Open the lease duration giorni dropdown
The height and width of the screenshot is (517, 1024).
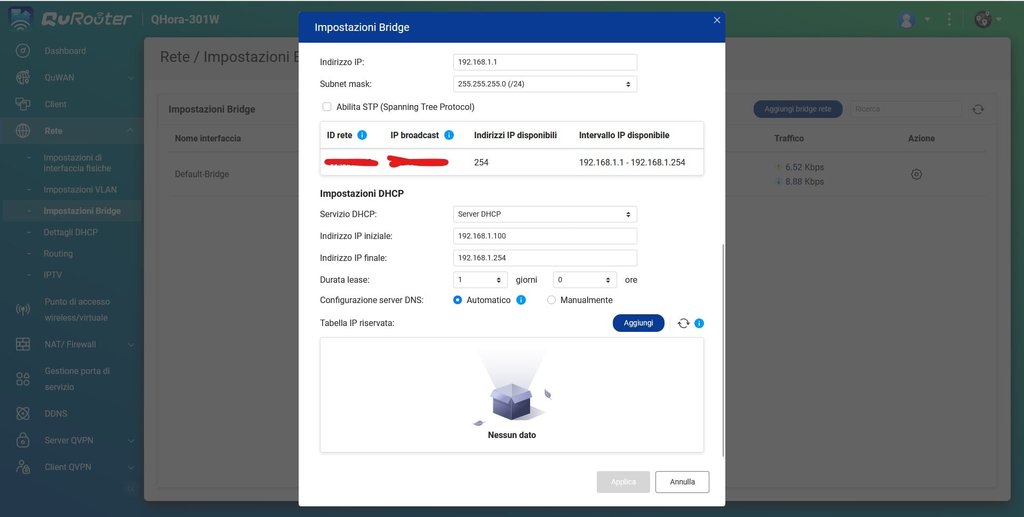(481, 280)
